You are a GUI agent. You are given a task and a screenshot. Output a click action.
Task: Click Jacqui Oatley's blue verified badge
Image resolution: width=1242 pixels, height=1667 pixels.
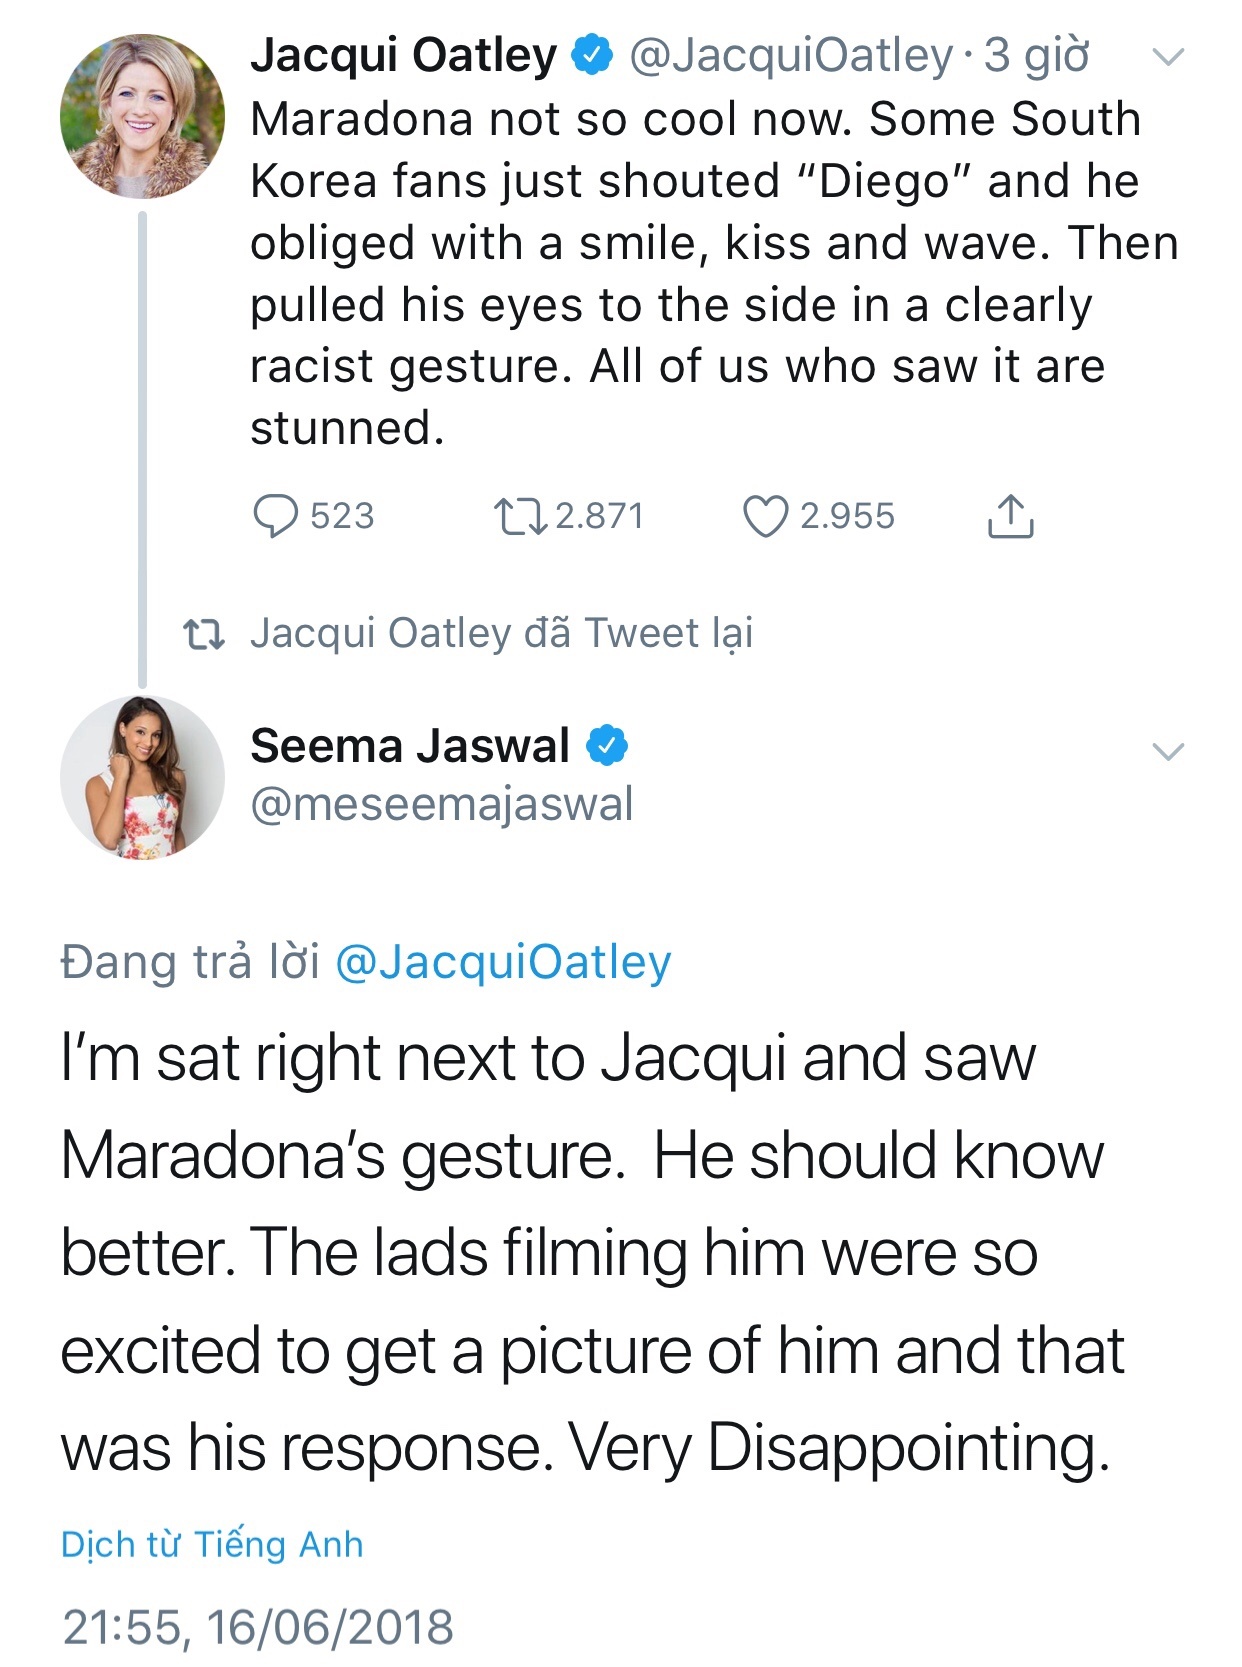click(592, 55)
